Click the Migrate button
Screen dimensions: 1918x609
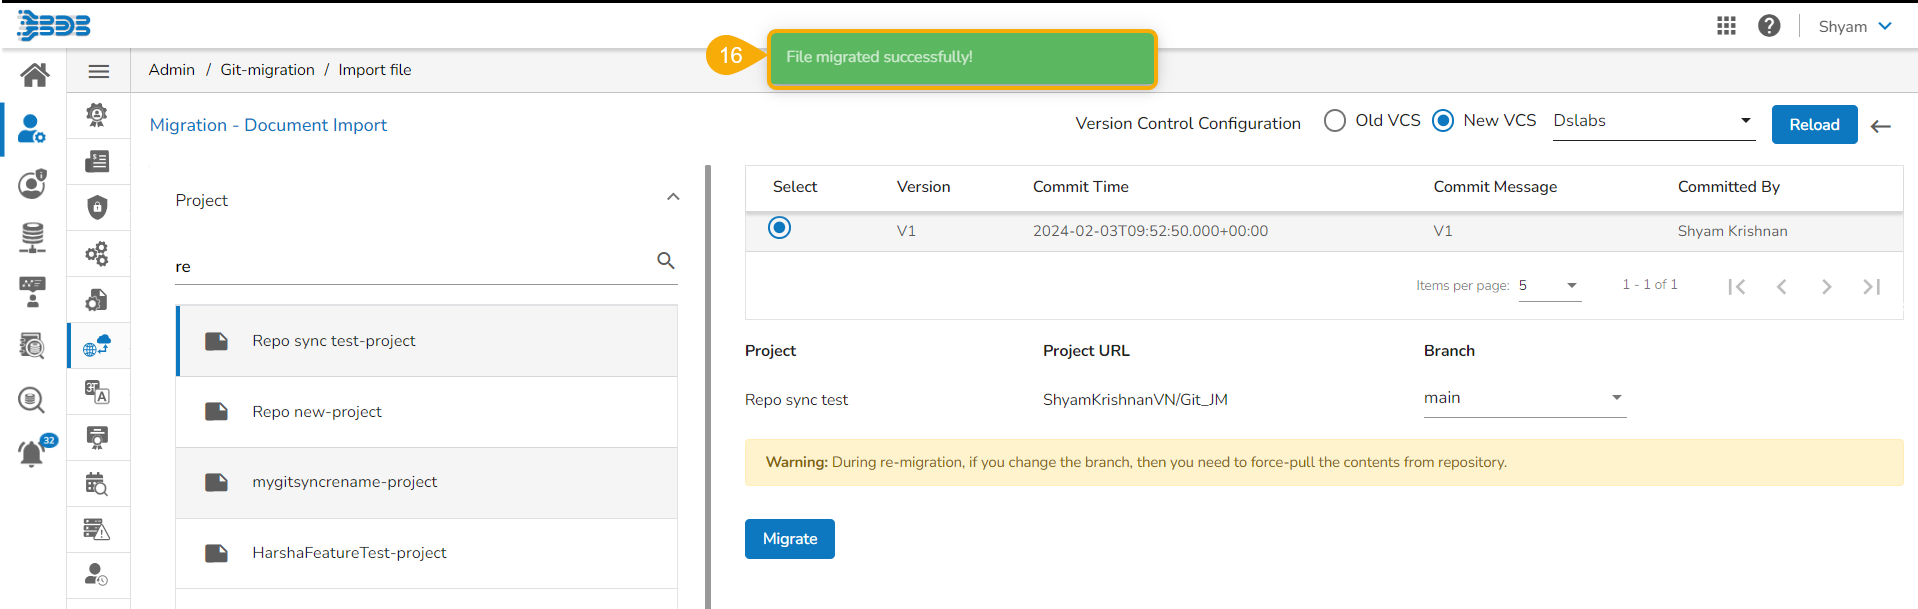point(789,539)
